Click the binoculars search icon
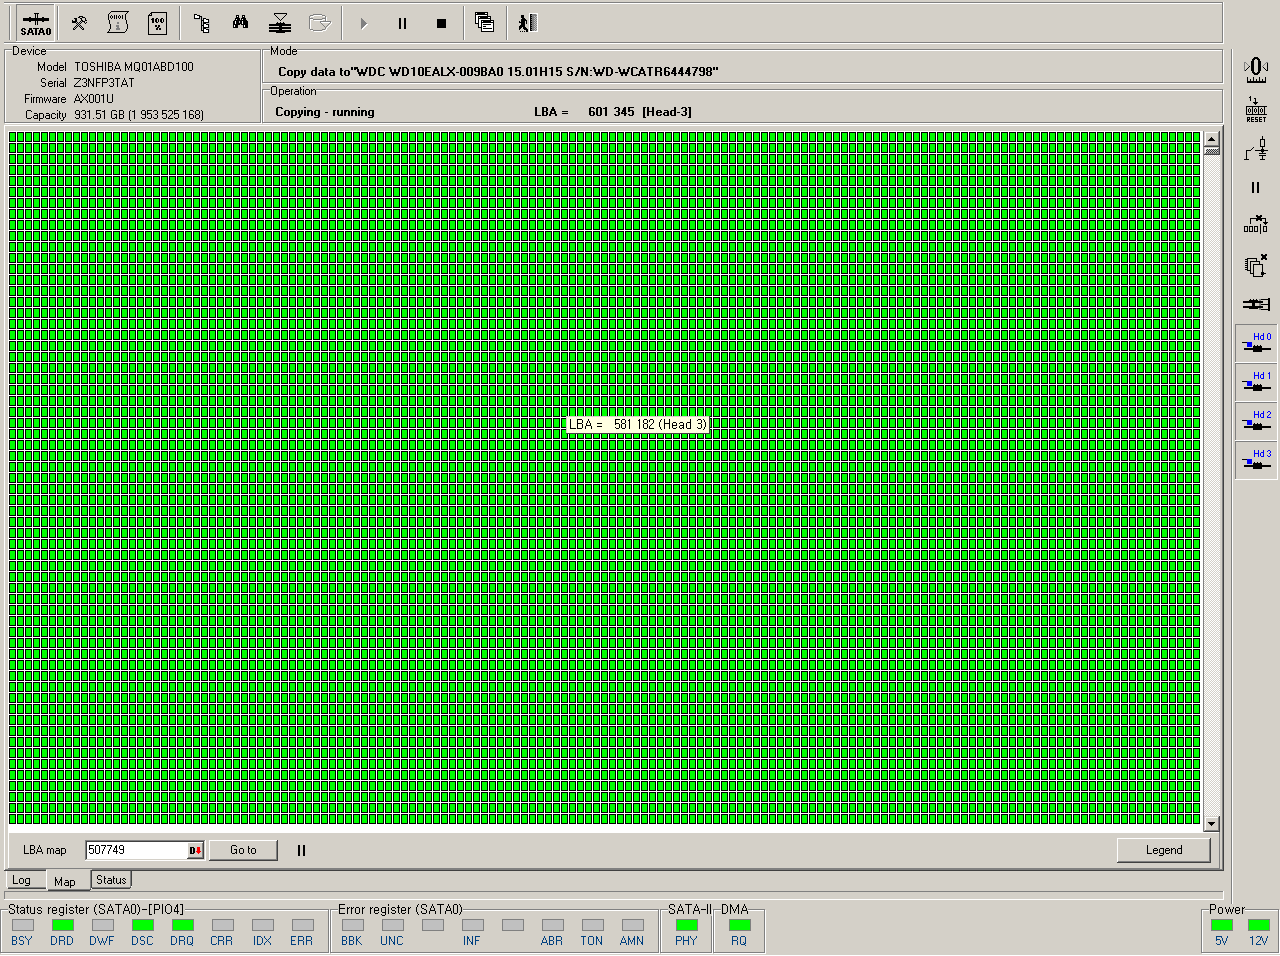The height and width of the screenshot is (956, 1280). click(x=240, y=23)
